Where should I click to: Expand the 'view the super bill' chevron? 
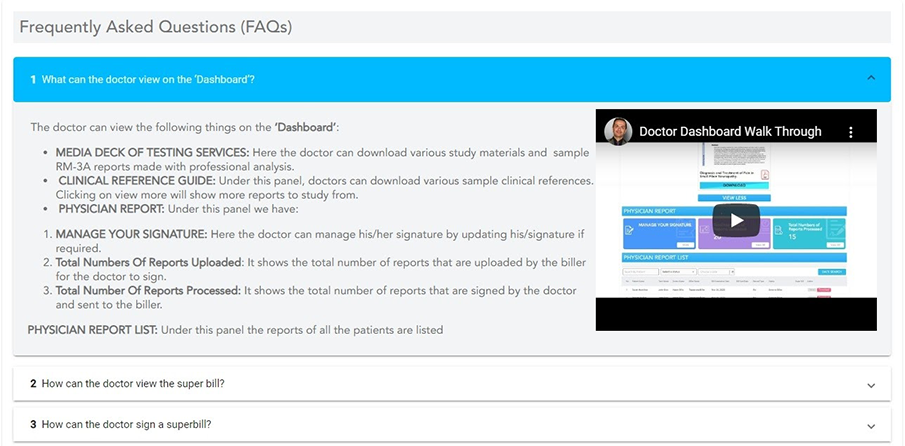871,385
